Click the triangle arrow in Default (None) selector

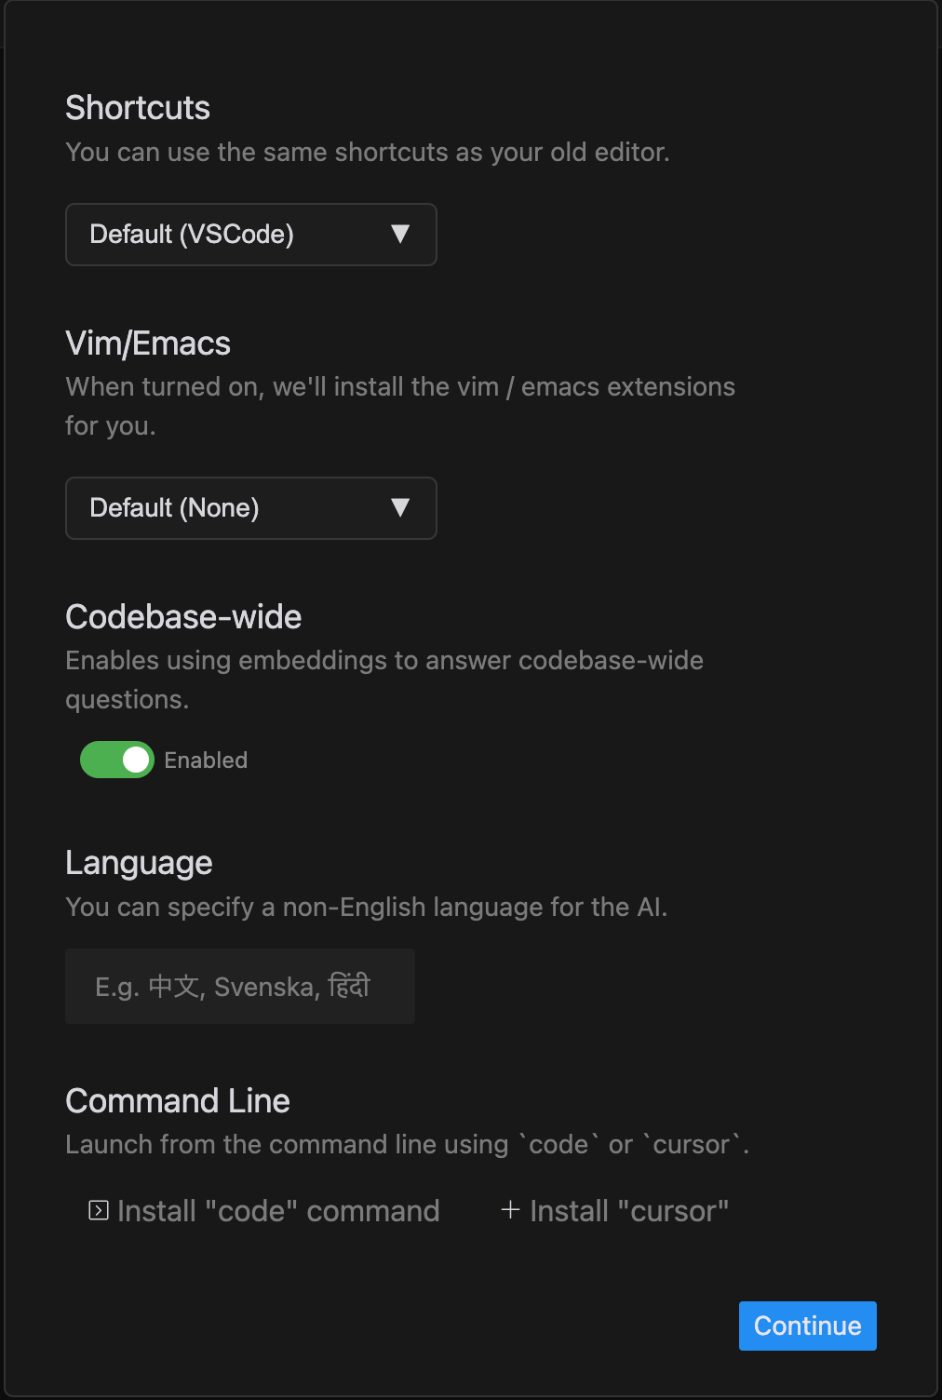pos(400,508)
